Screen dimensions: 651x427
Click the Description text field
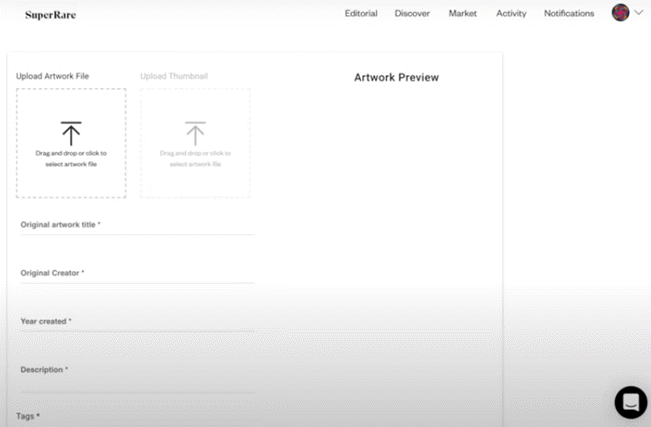point(136,371)
